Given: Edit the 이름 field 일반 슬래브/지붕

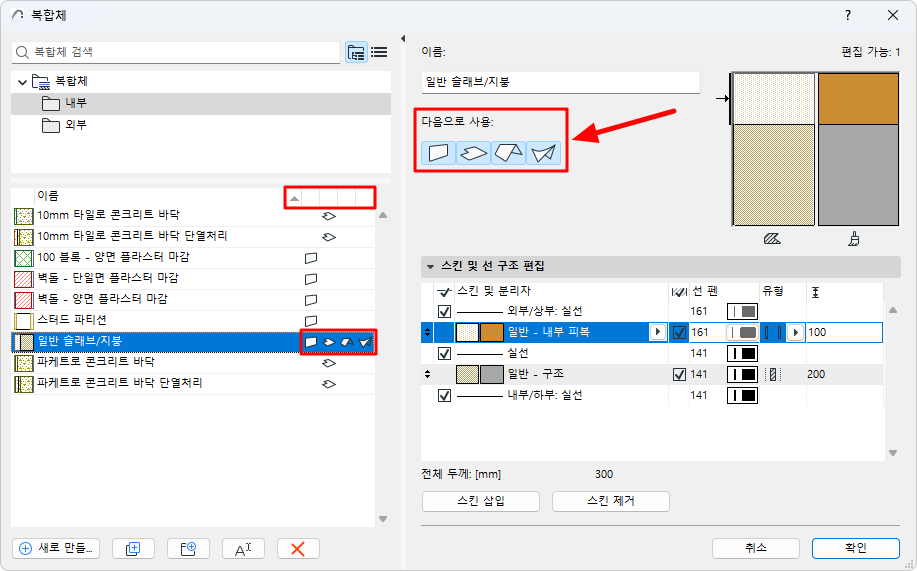Looking at the screenshot, I should [560, 82].
